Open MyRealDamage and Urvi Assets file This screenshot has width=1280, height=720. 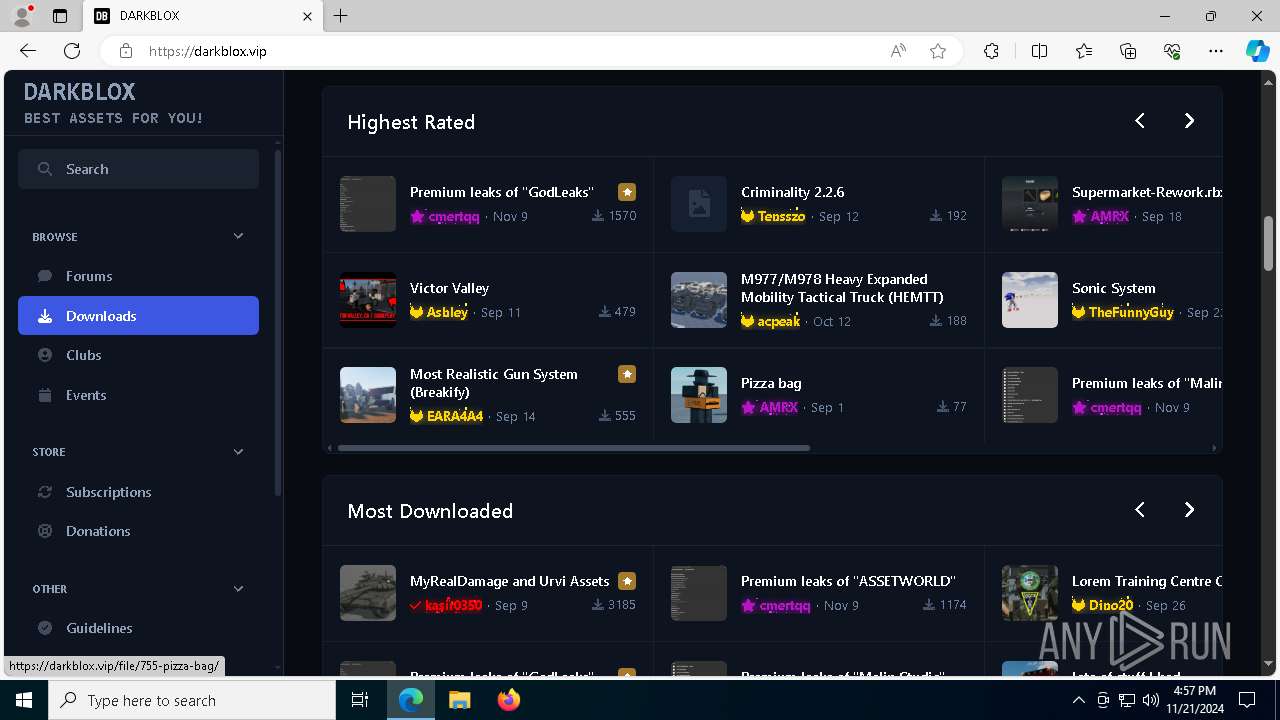coord(509,581)
